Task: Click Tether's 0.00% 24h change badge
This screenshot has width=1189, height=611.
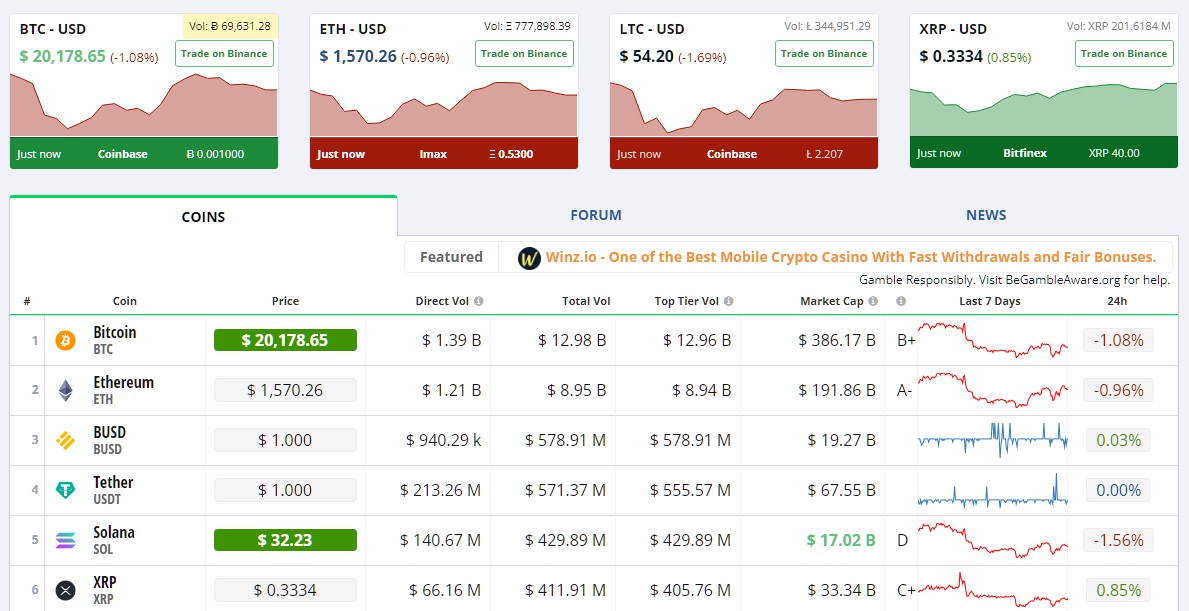Action: point(1118,490)
